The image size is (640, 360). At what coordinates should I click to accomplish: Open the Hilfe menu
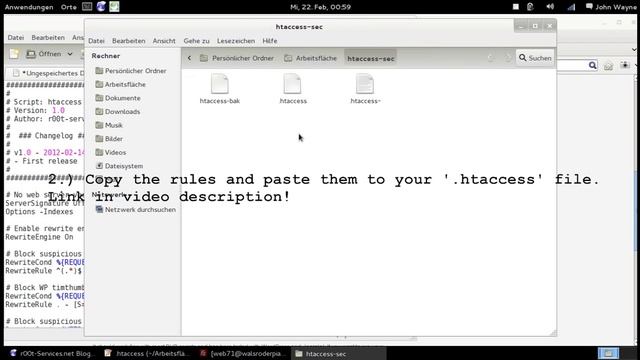click(270, 41)
